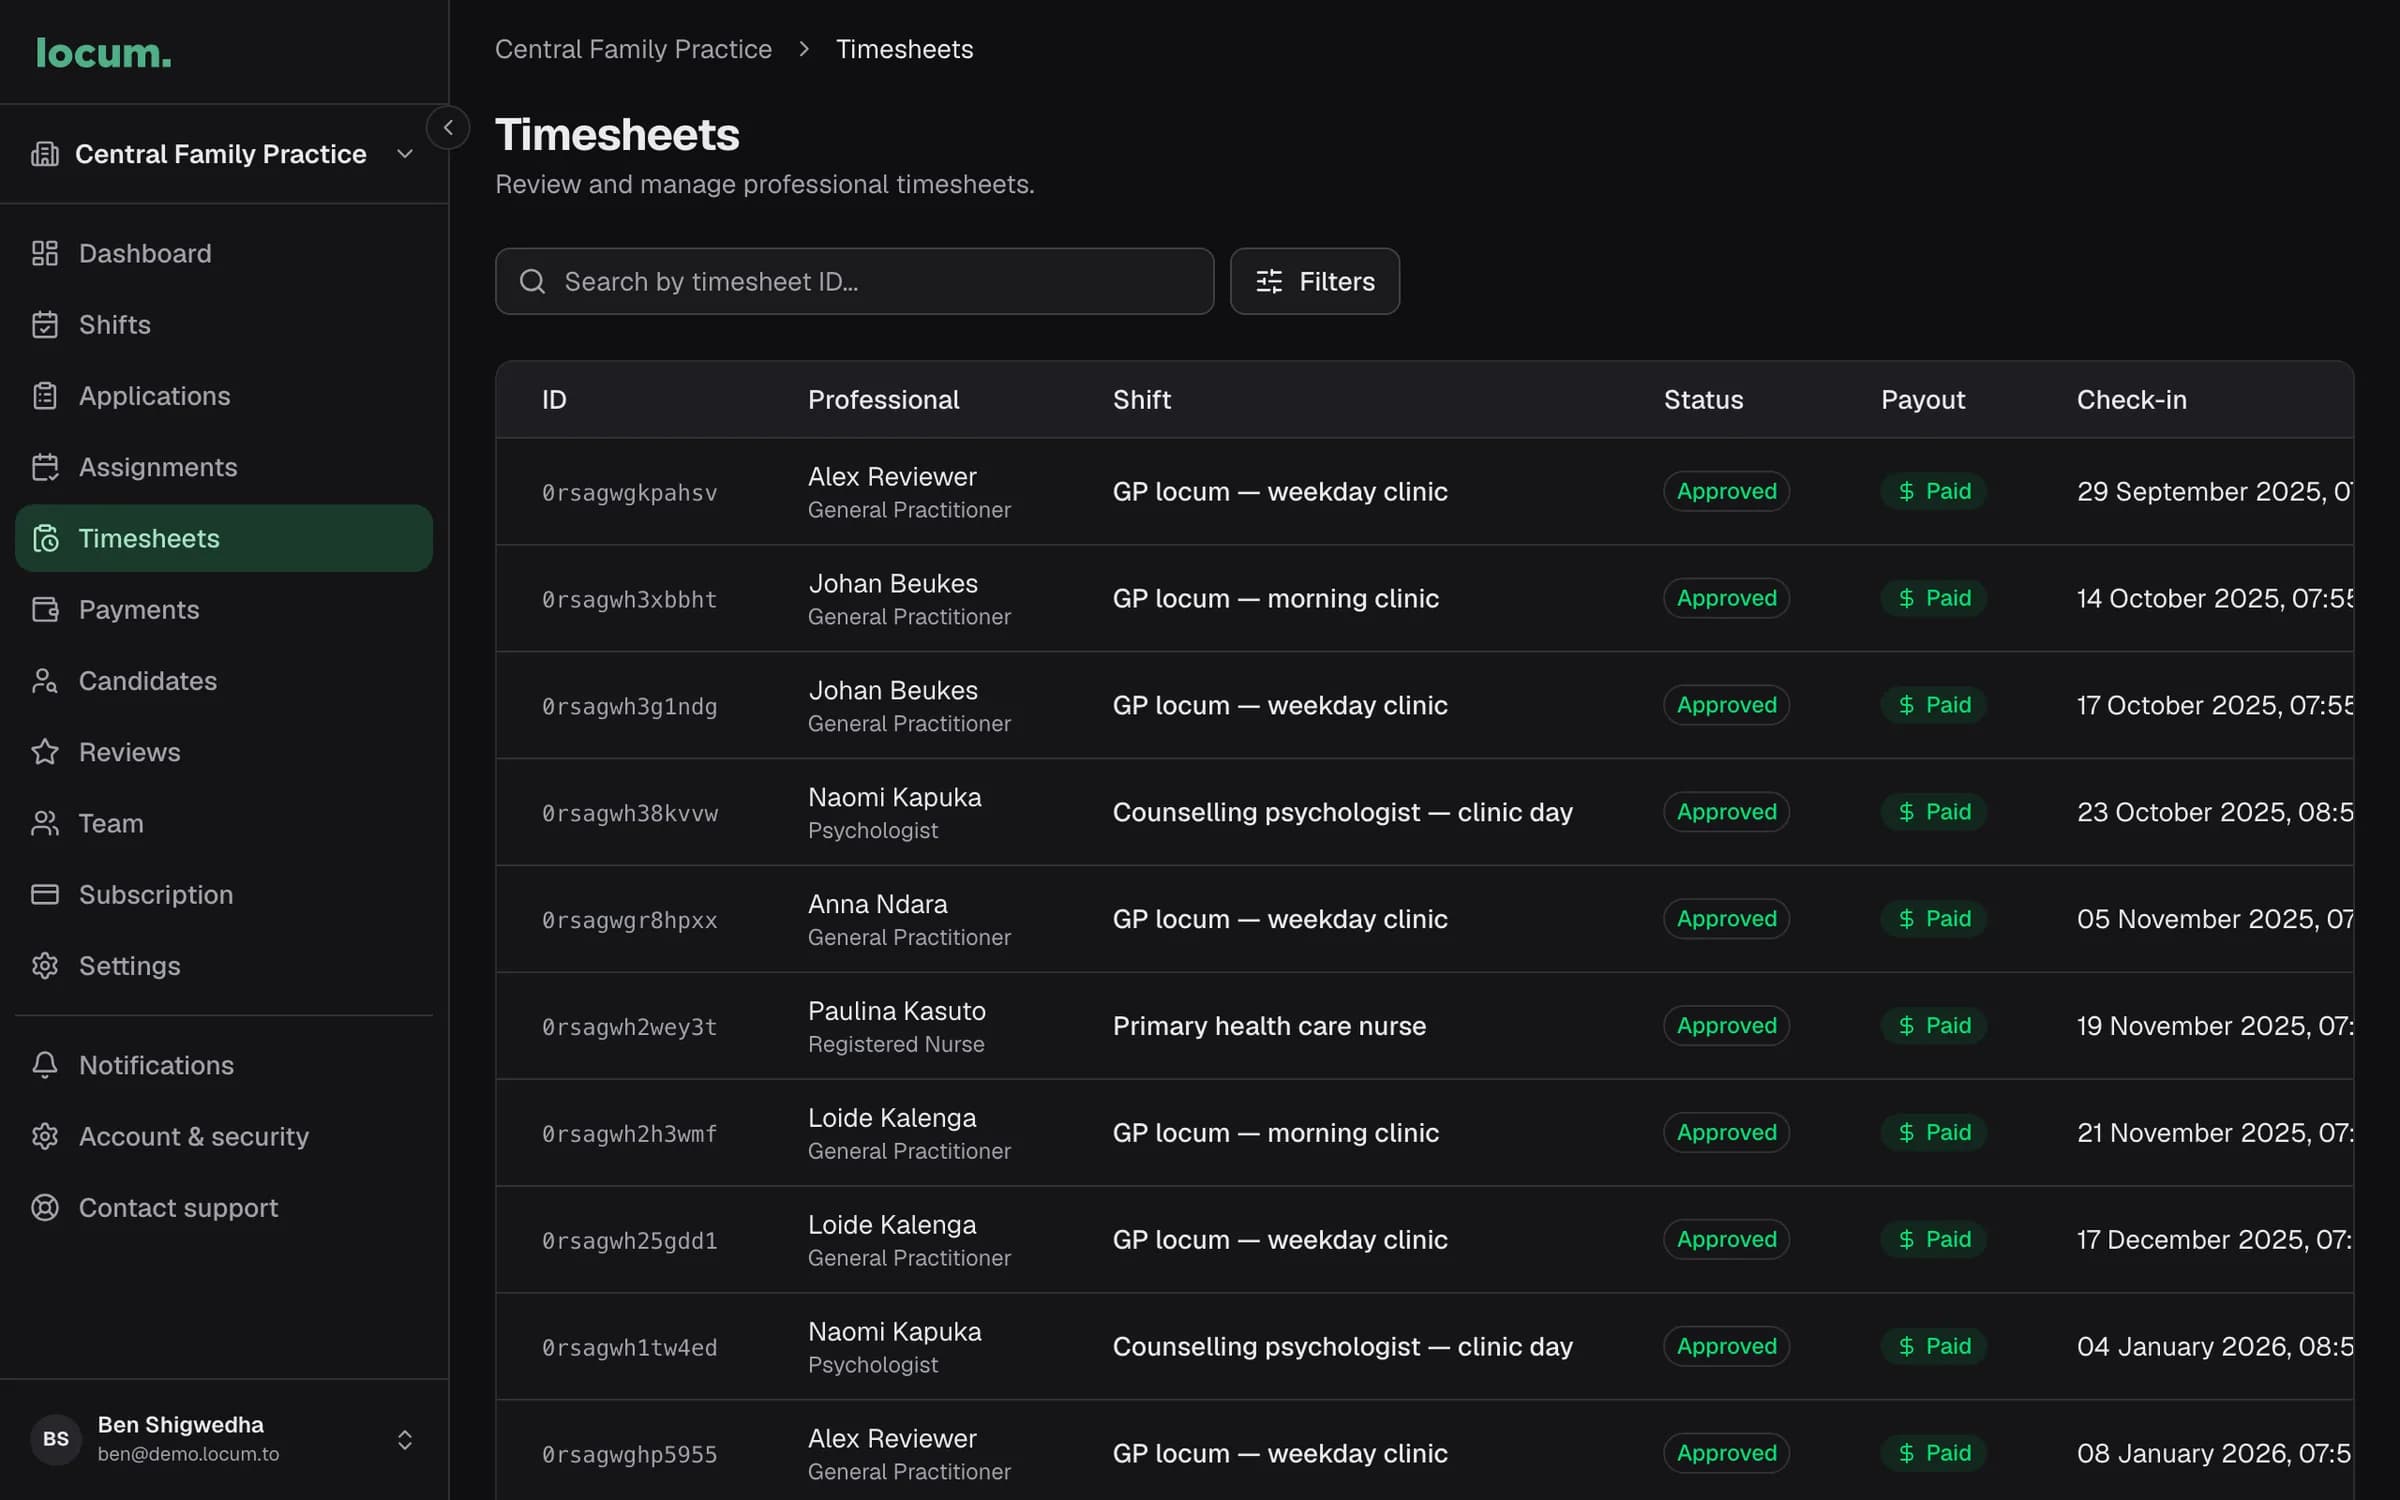The height and width of the screenshot is (1500, 2400).
Task: Click the Settings gear icon
Action: 45,966
